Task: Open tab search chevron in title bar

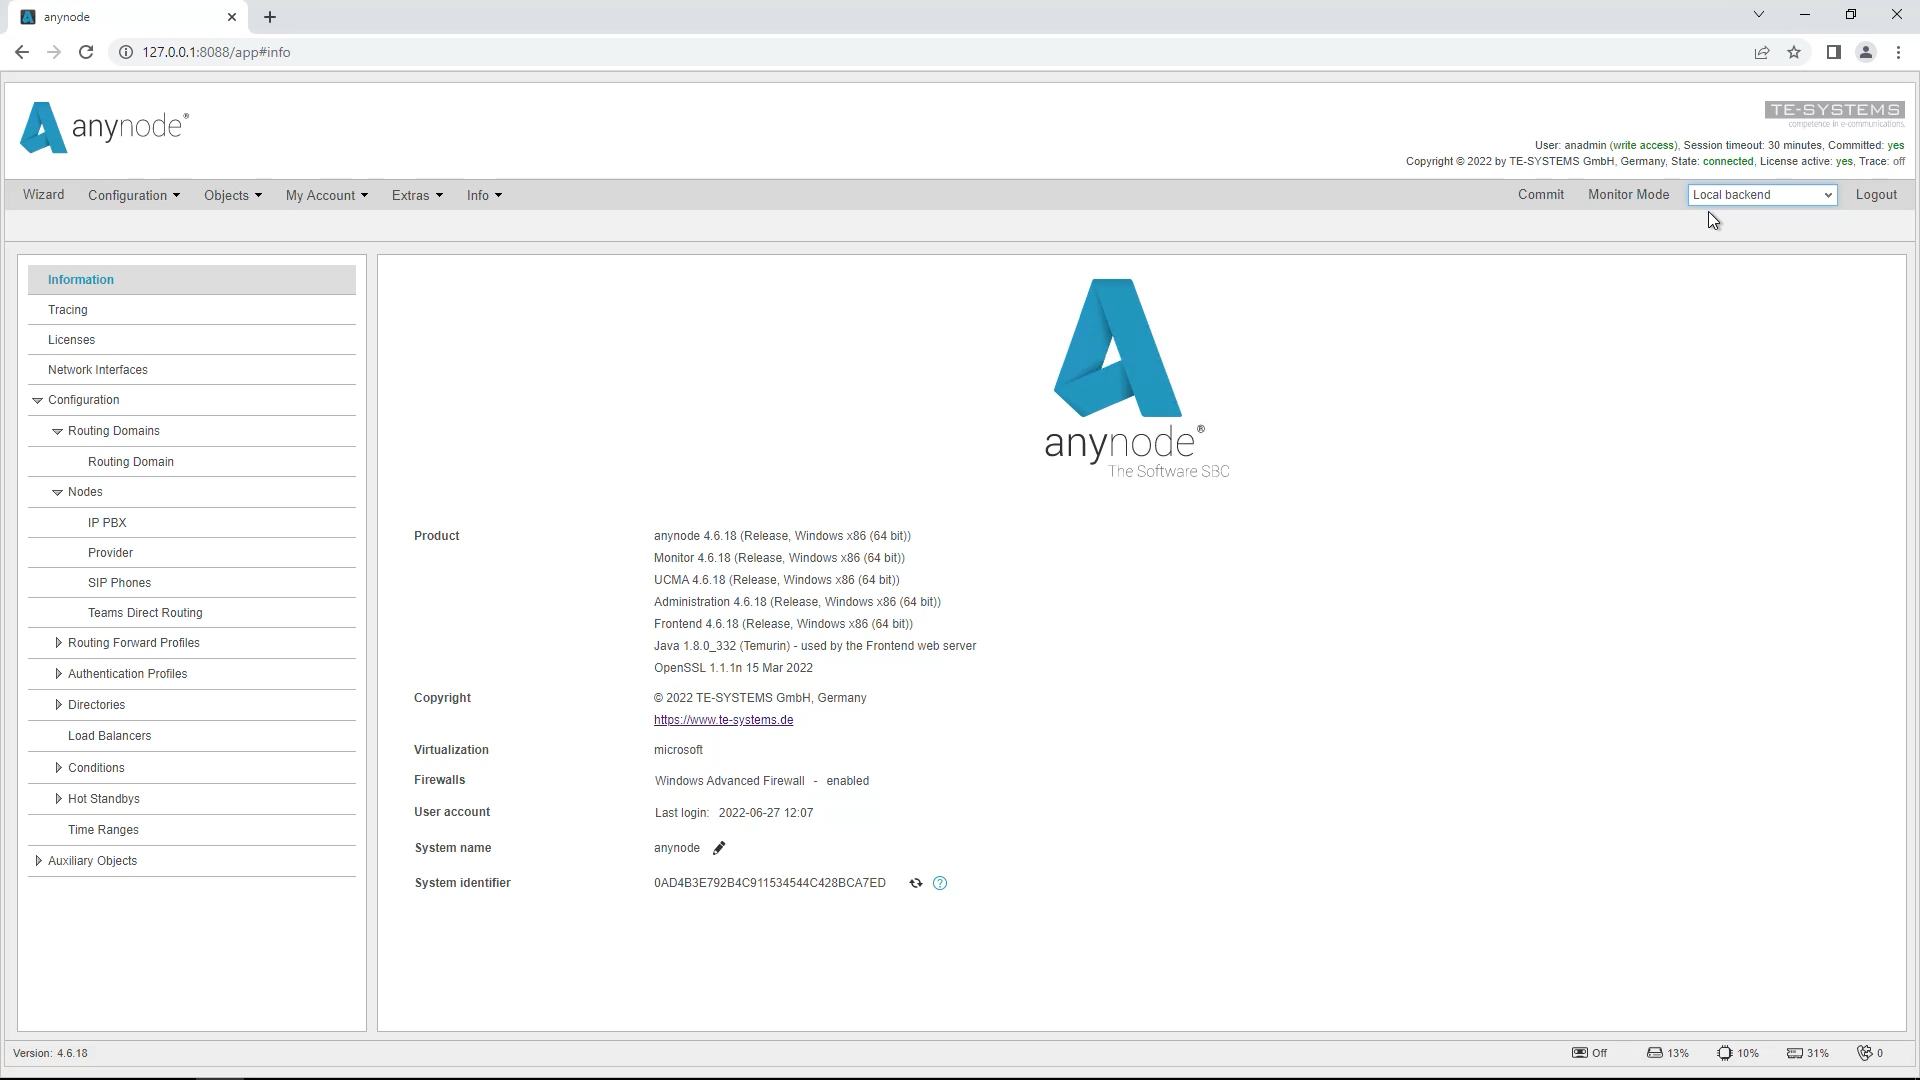Action: [x=1759, y=15]
